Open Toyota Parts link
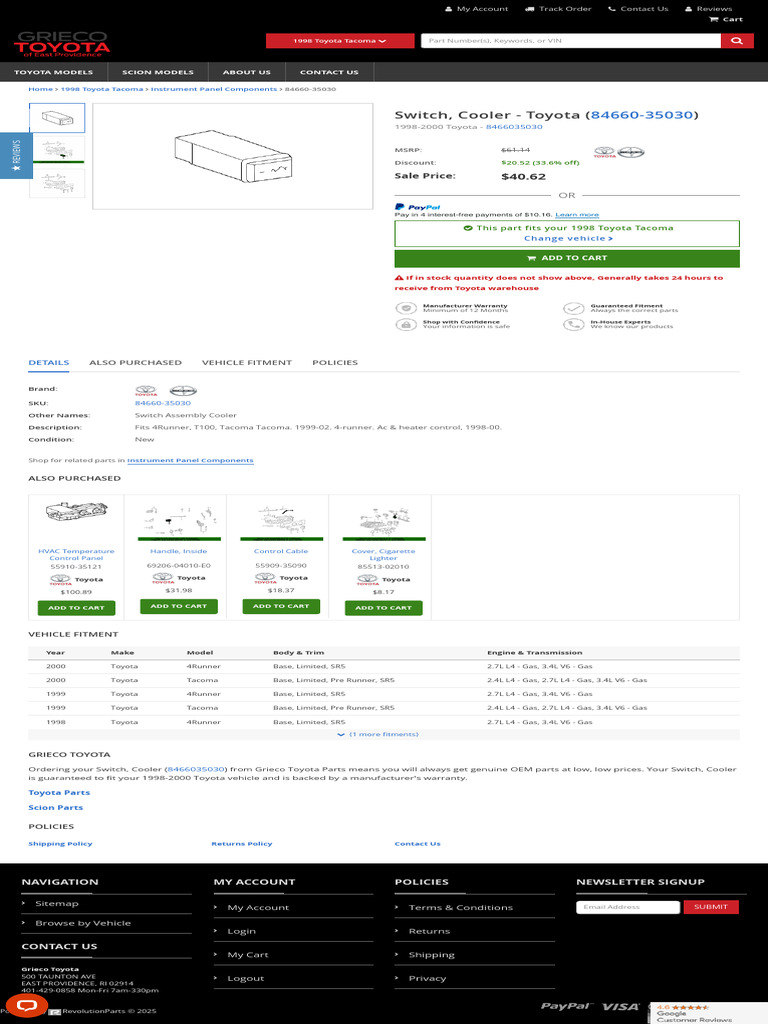 [59, 793]
